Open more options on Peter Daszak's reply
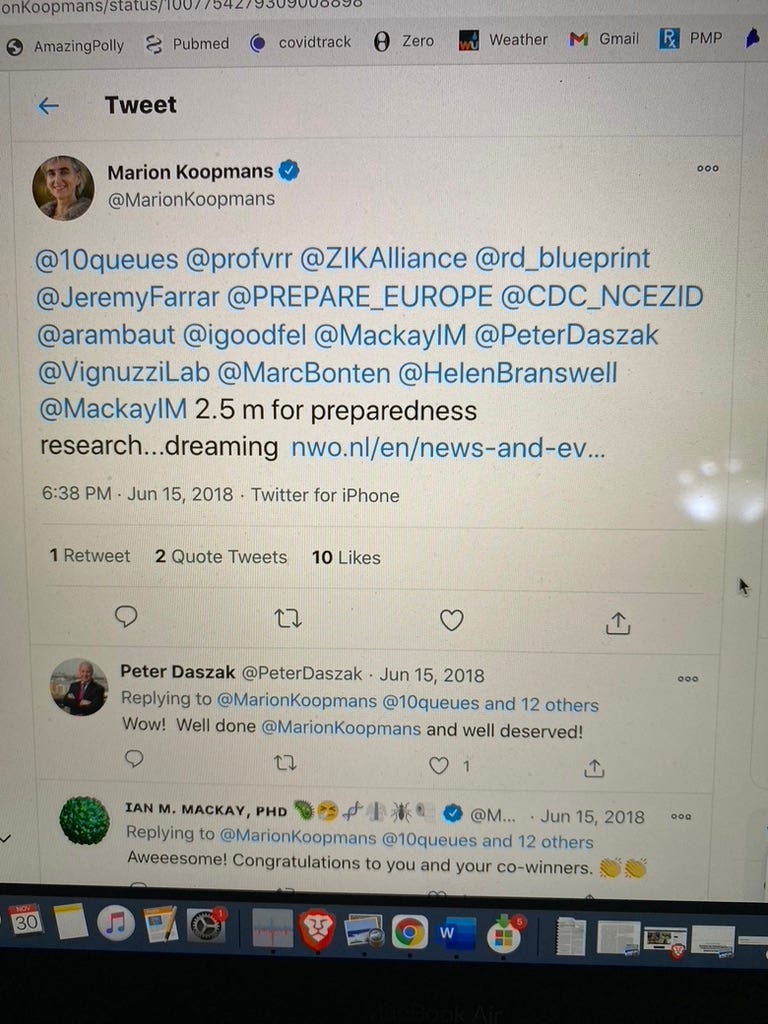Image resolution: width=768 pixels, height=1024 pixels. [x=688, y=679]
